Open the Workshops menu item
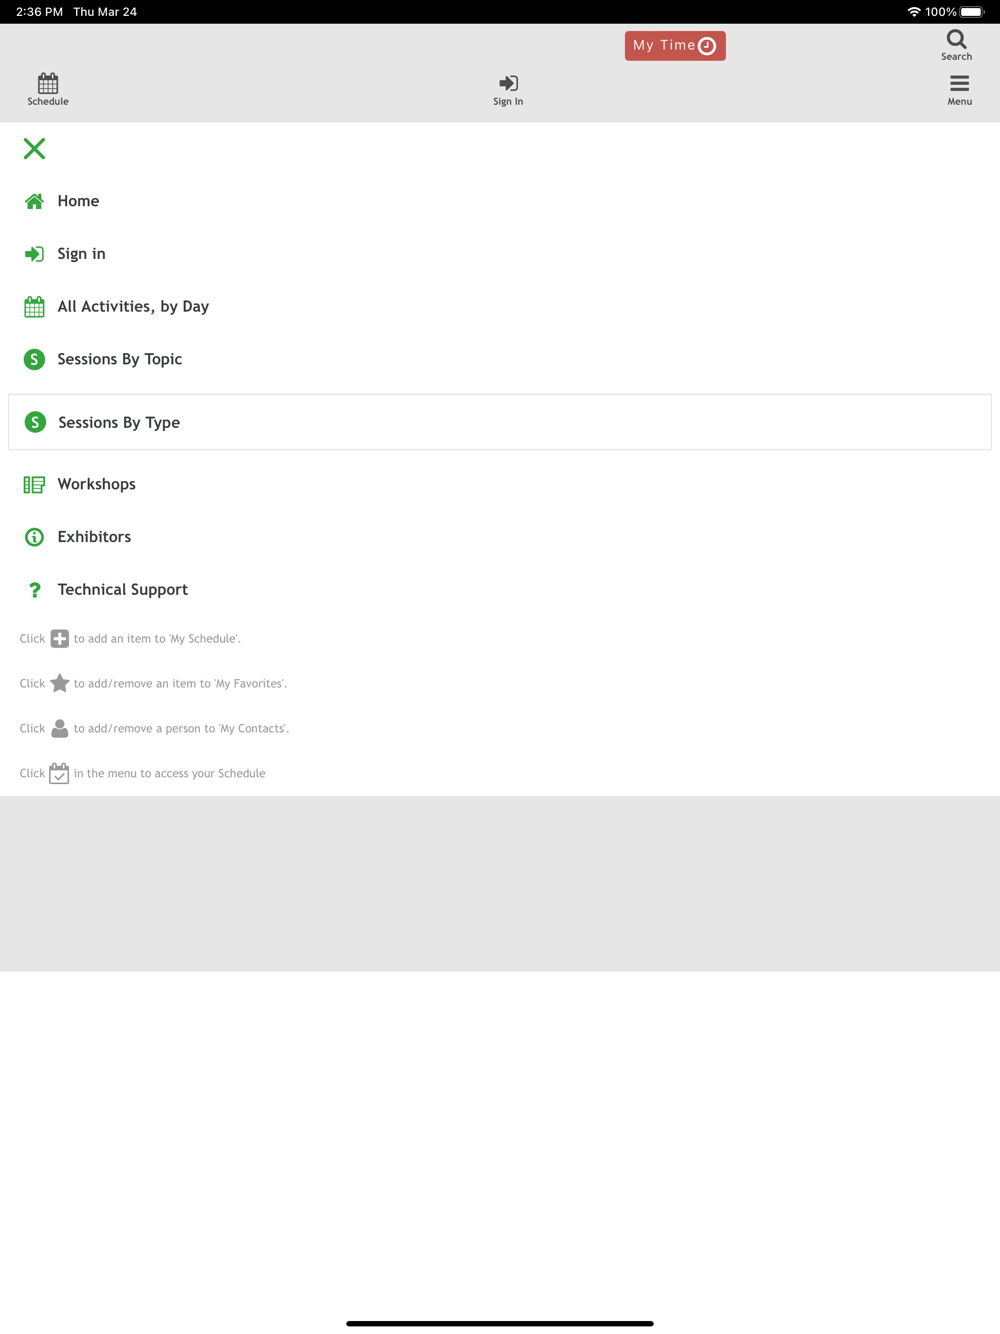Screen dimensions: 1000x1334 pyautogui.click(x=96, y=484)
